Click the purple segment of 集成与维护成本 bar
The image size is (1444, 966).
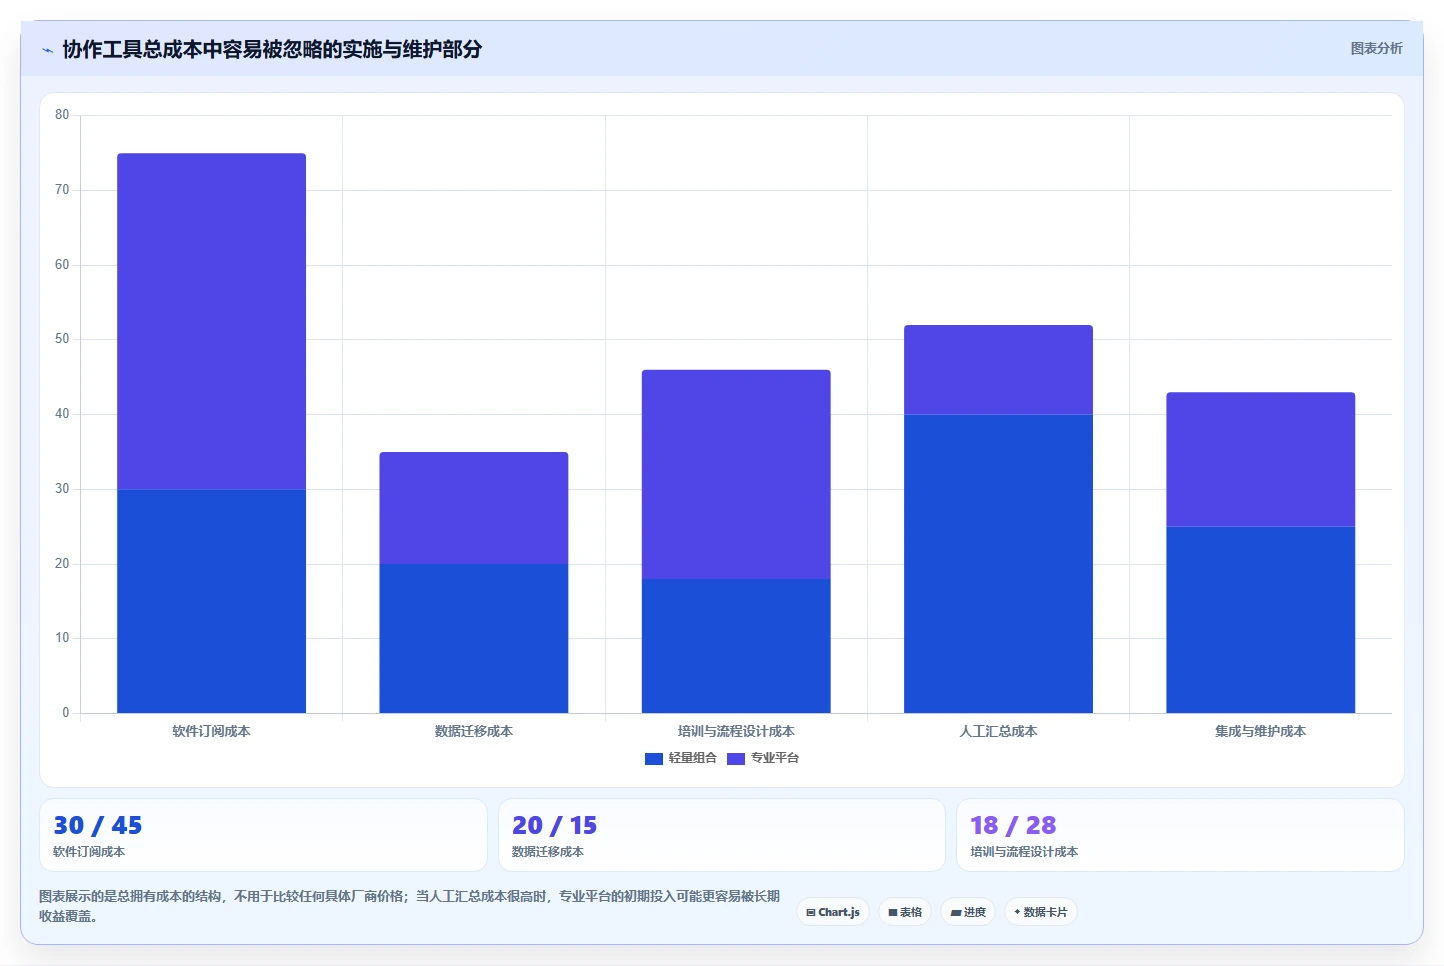(1261, 459)
